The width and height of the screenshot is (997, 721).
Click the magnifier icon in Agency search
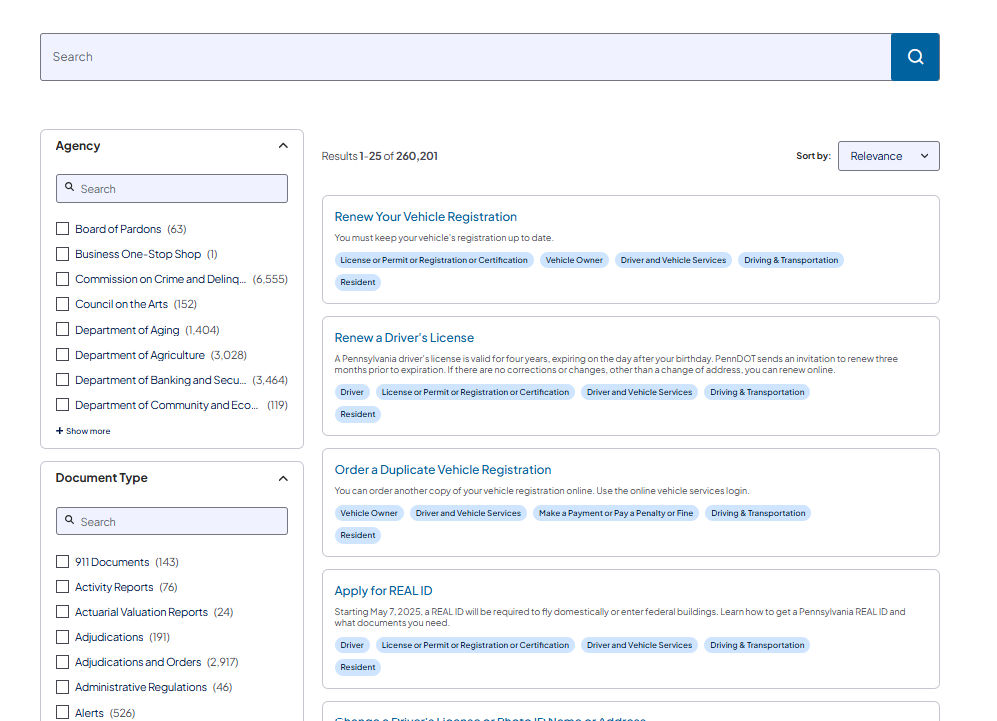(x=70, y=188)
